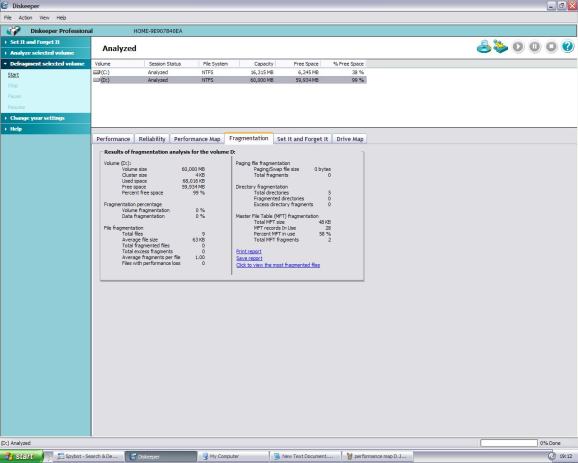Click the Capacity column header
578x463 pixels.
(257, 64)
